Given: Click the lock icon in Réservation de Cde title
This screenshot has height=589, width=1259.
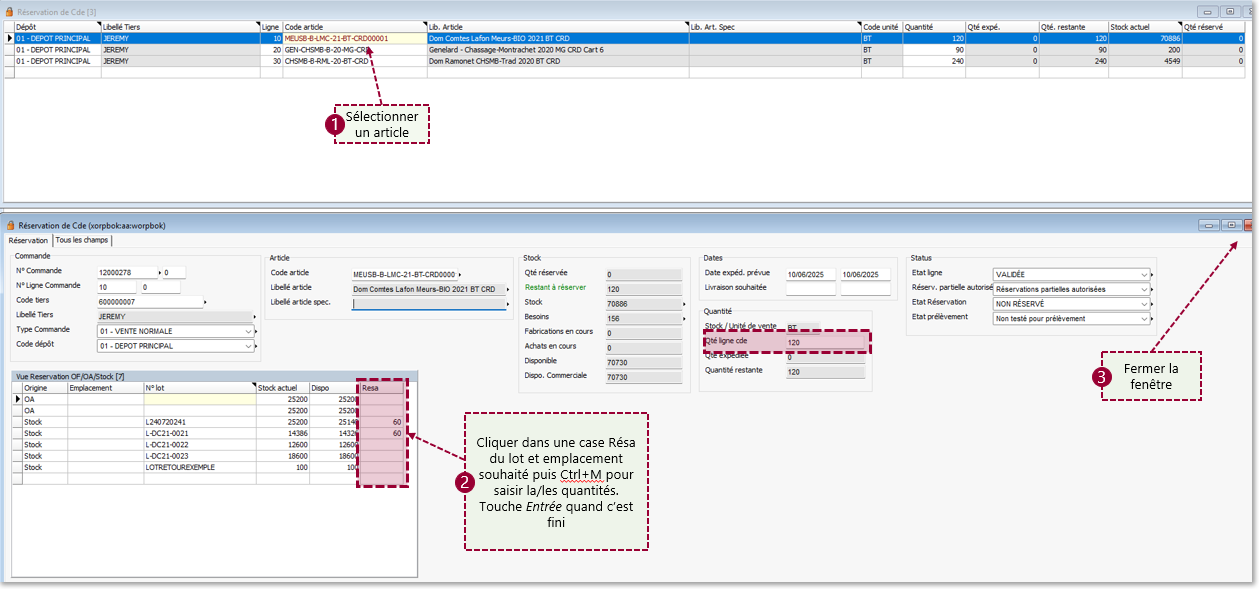Looking at the screenshot, I should click(11, 226).
